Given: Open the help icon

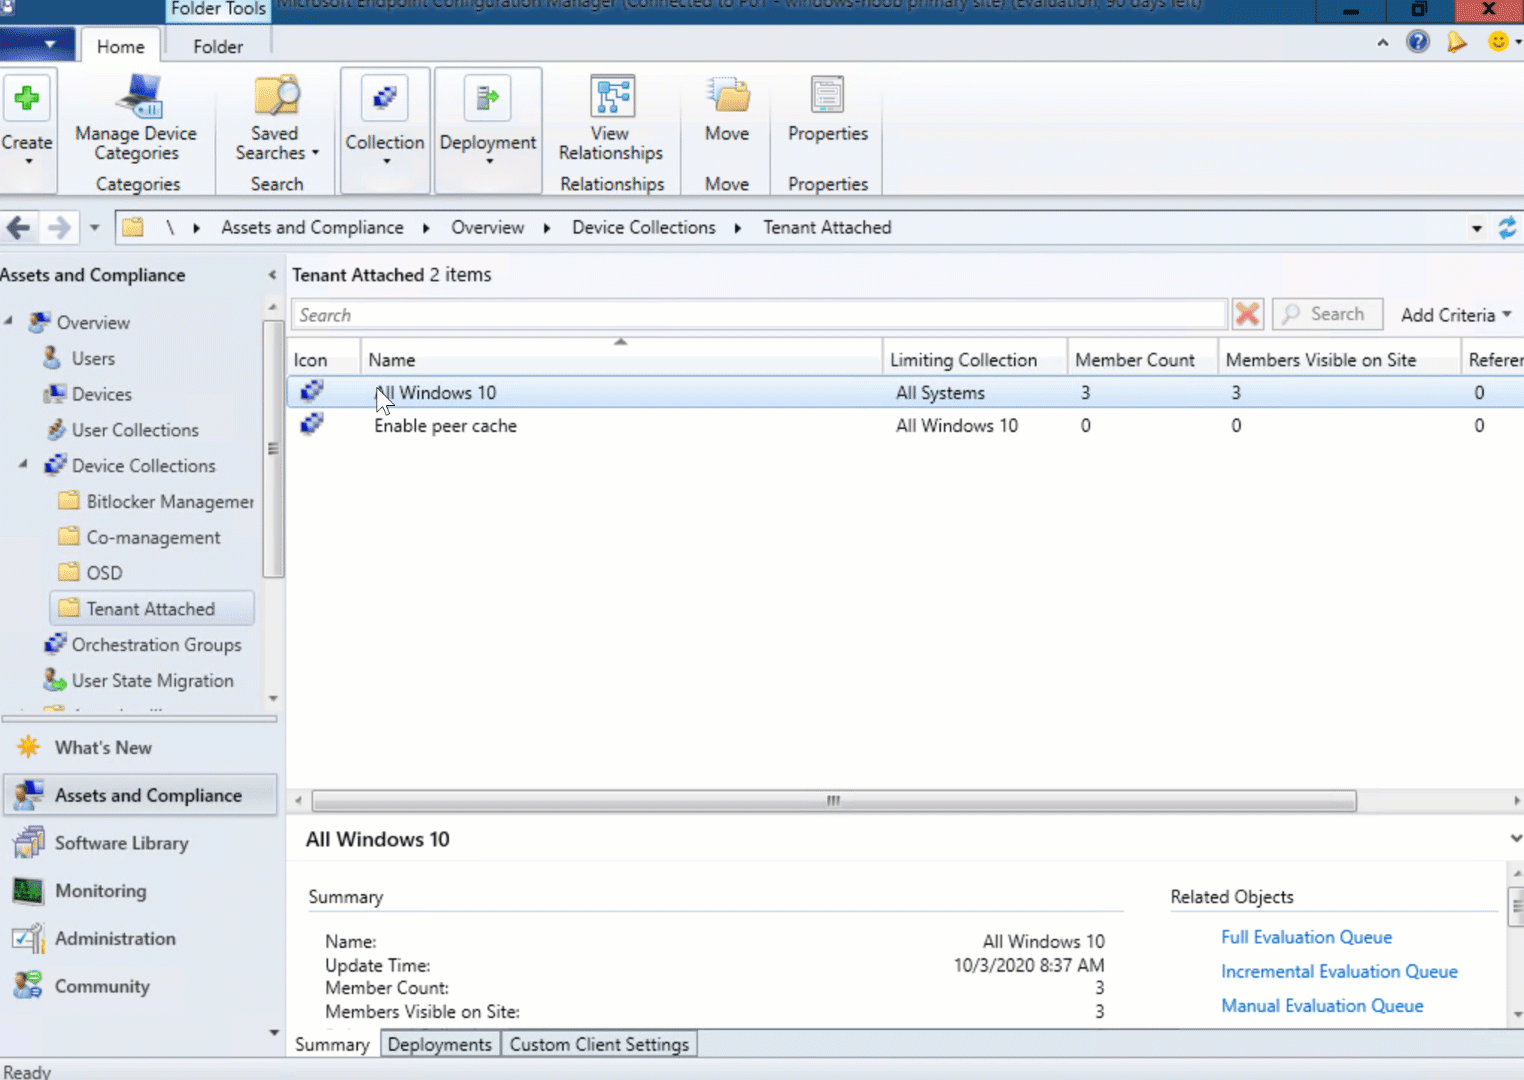Looking at the screenshot, I should pyautogui.click(x=1418, y=42).
